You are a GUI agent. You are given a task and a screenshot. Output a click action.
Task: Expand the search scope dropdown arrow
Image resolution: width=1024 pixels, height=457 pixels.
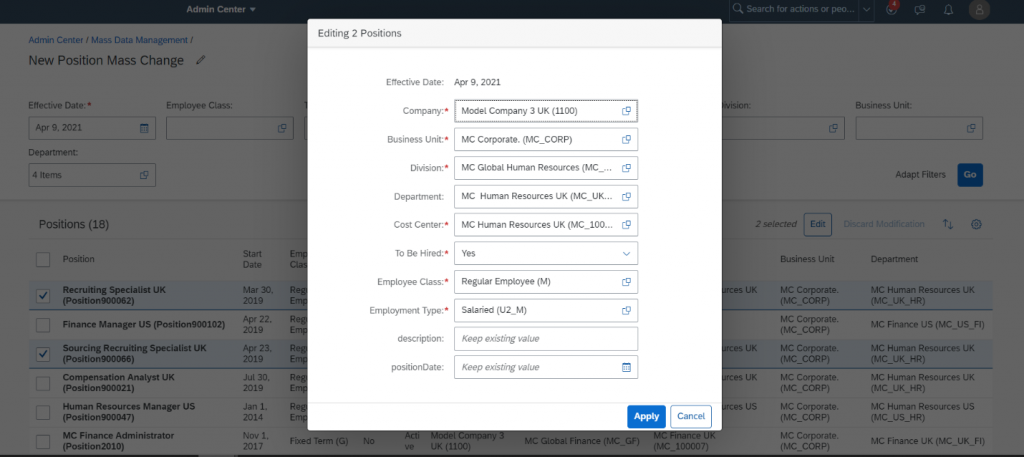point(866,9)
